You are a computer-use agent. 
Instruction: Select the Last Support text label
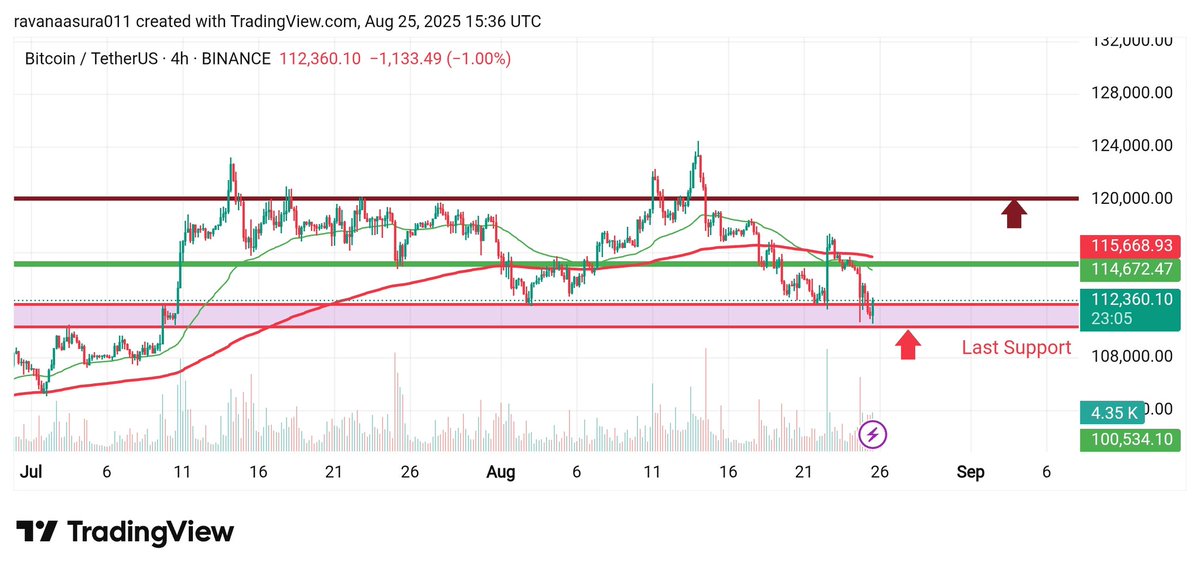pyautogui.click(x=1016, y=348)
